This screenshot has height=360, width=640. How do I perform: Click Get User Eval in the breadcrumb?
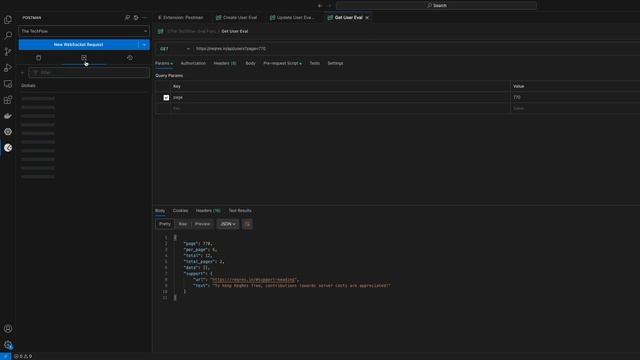pyautogui.click(x=235, y=31)
